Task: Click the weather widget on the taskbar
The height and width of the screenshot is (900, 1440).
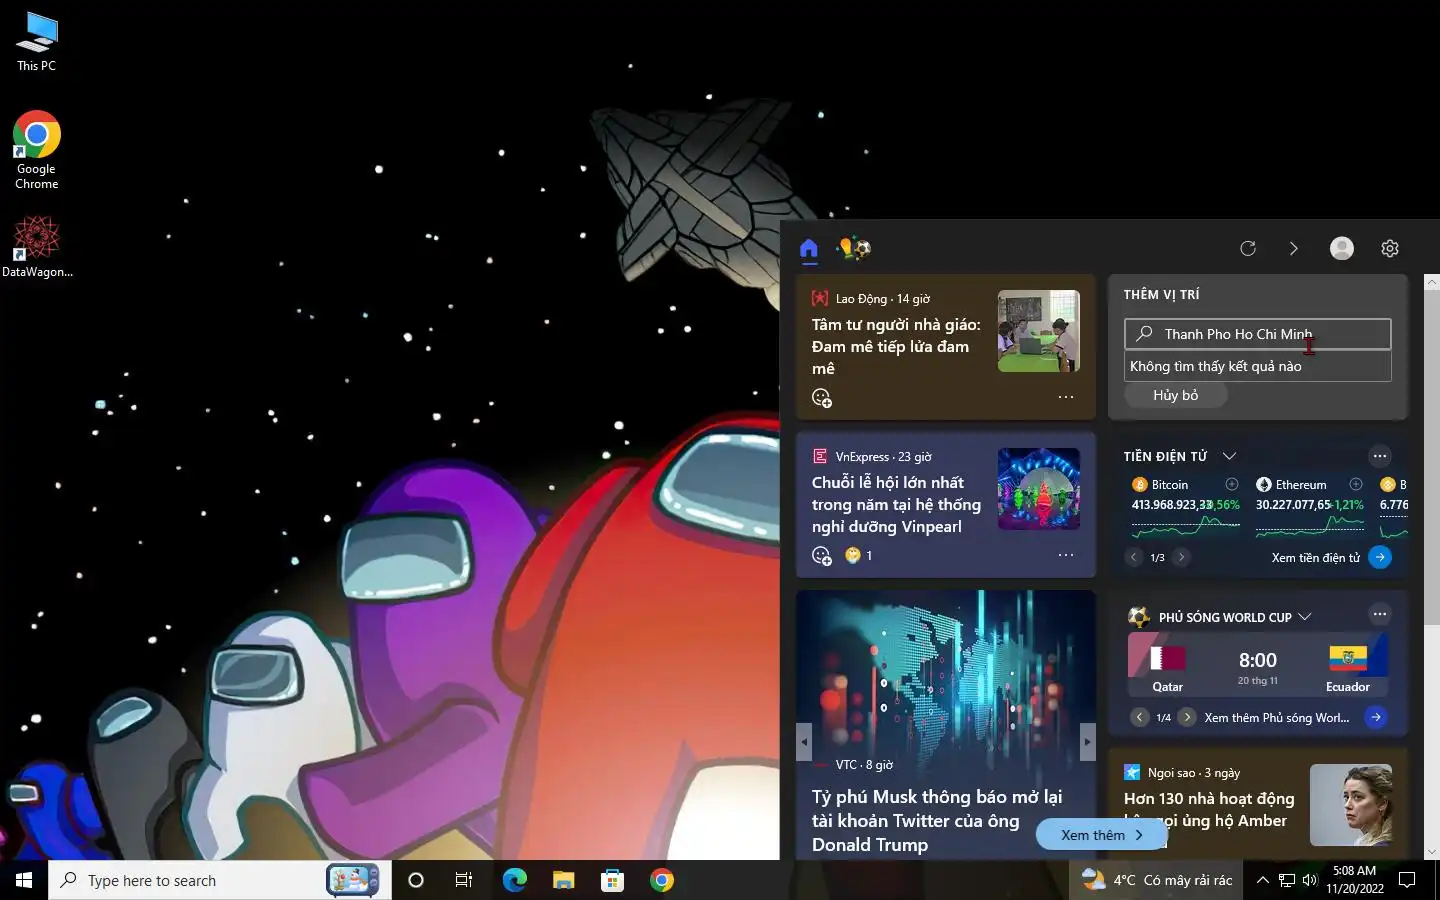Action: pos(1157,880)
